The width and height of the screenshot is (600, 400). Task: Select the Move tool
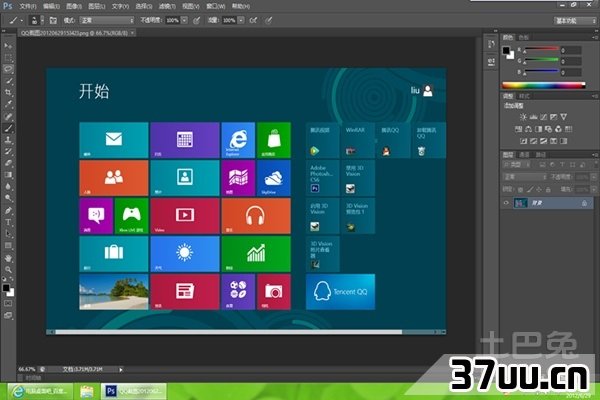pyautogui.click(x=8, y=46)
